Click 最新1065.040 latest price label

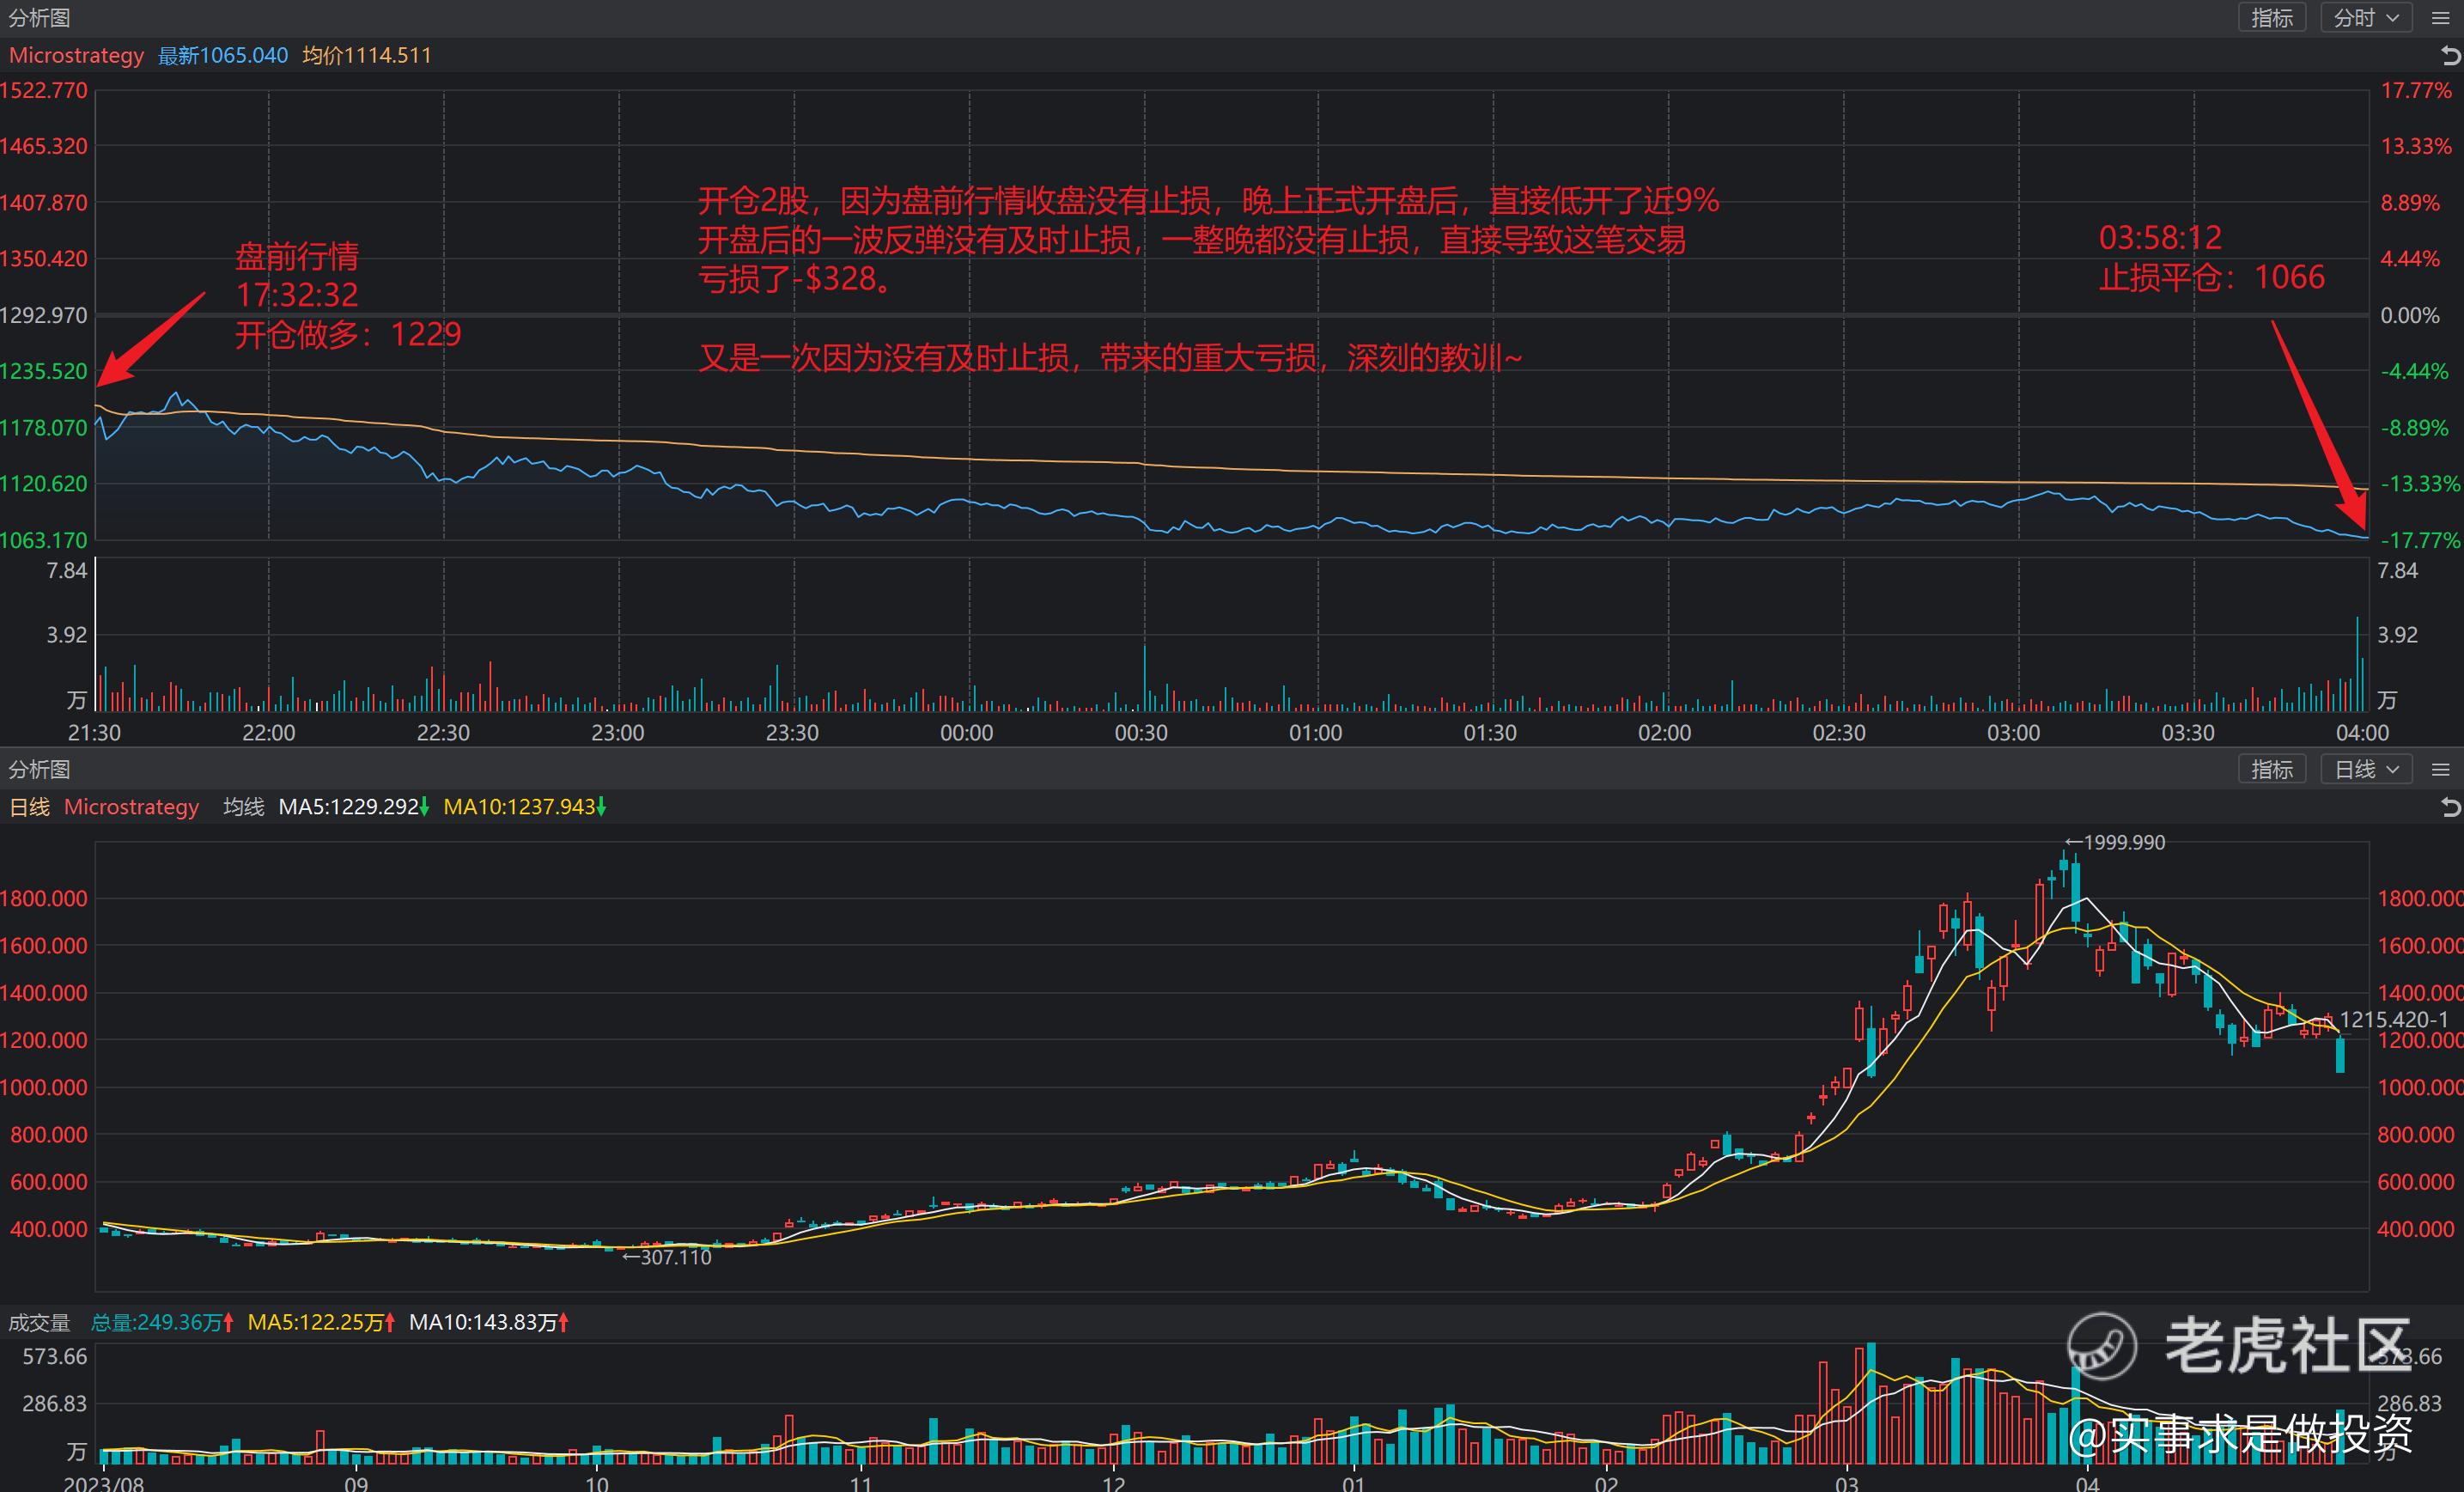tap(223, 55)
